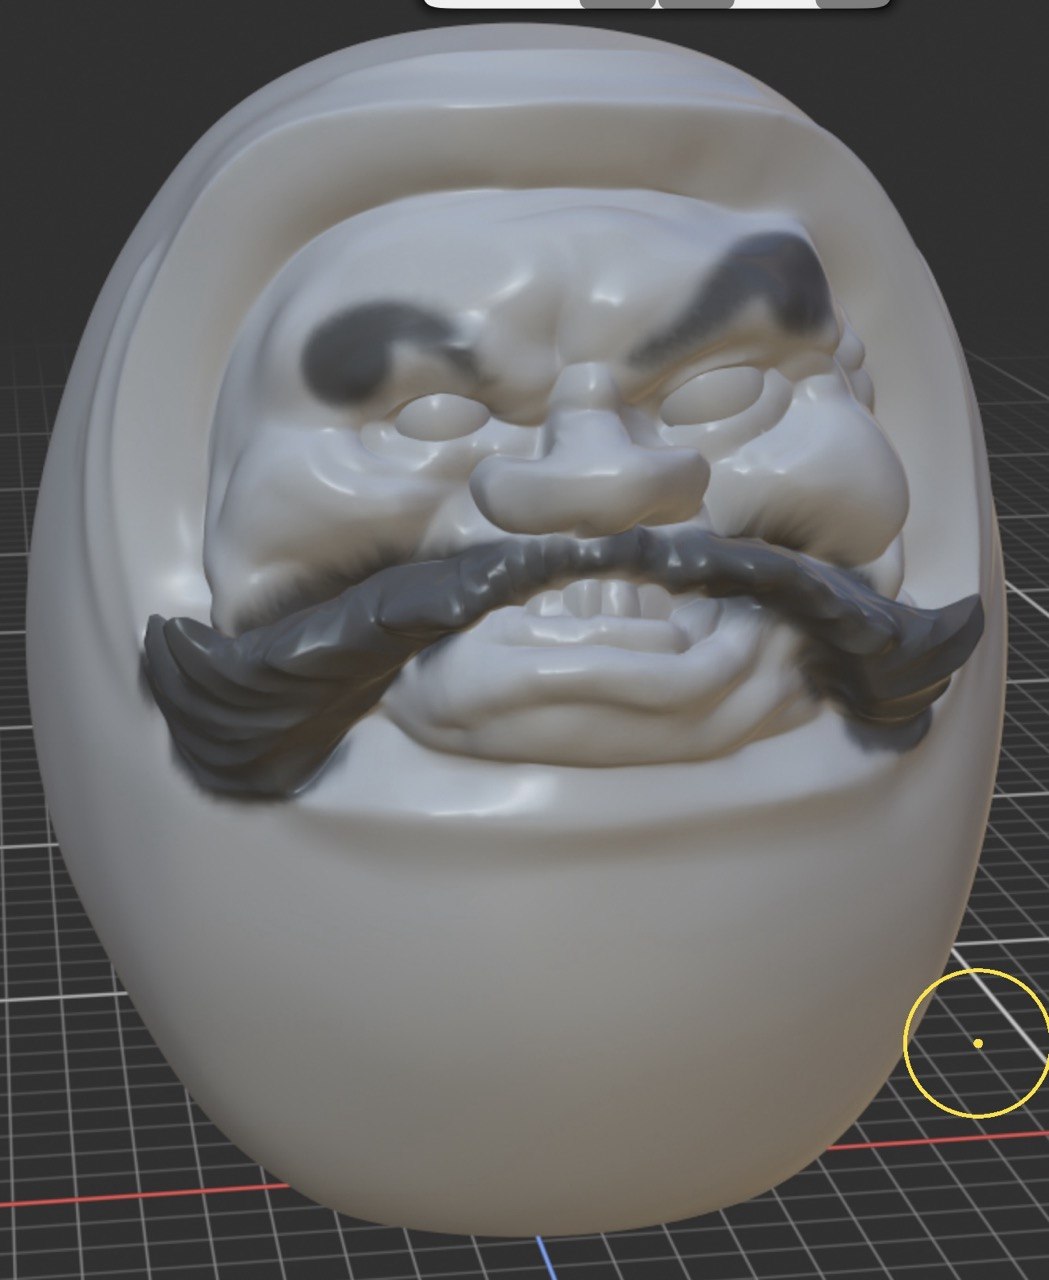The height and width of the screenshot is (1280, 1049).
Task: Click the white floating toolbar background
Action: point(500,8)
